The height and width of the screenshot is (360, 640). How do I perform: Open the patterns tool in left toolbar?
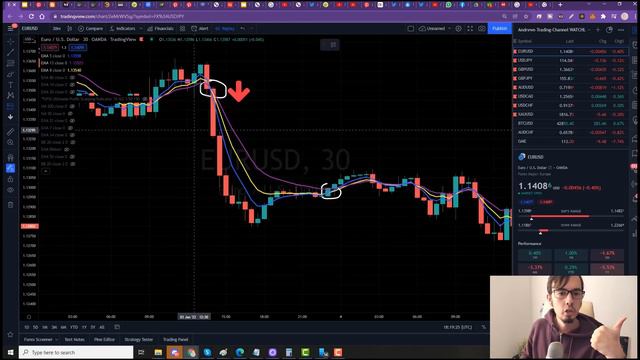(x=11, y=95)
